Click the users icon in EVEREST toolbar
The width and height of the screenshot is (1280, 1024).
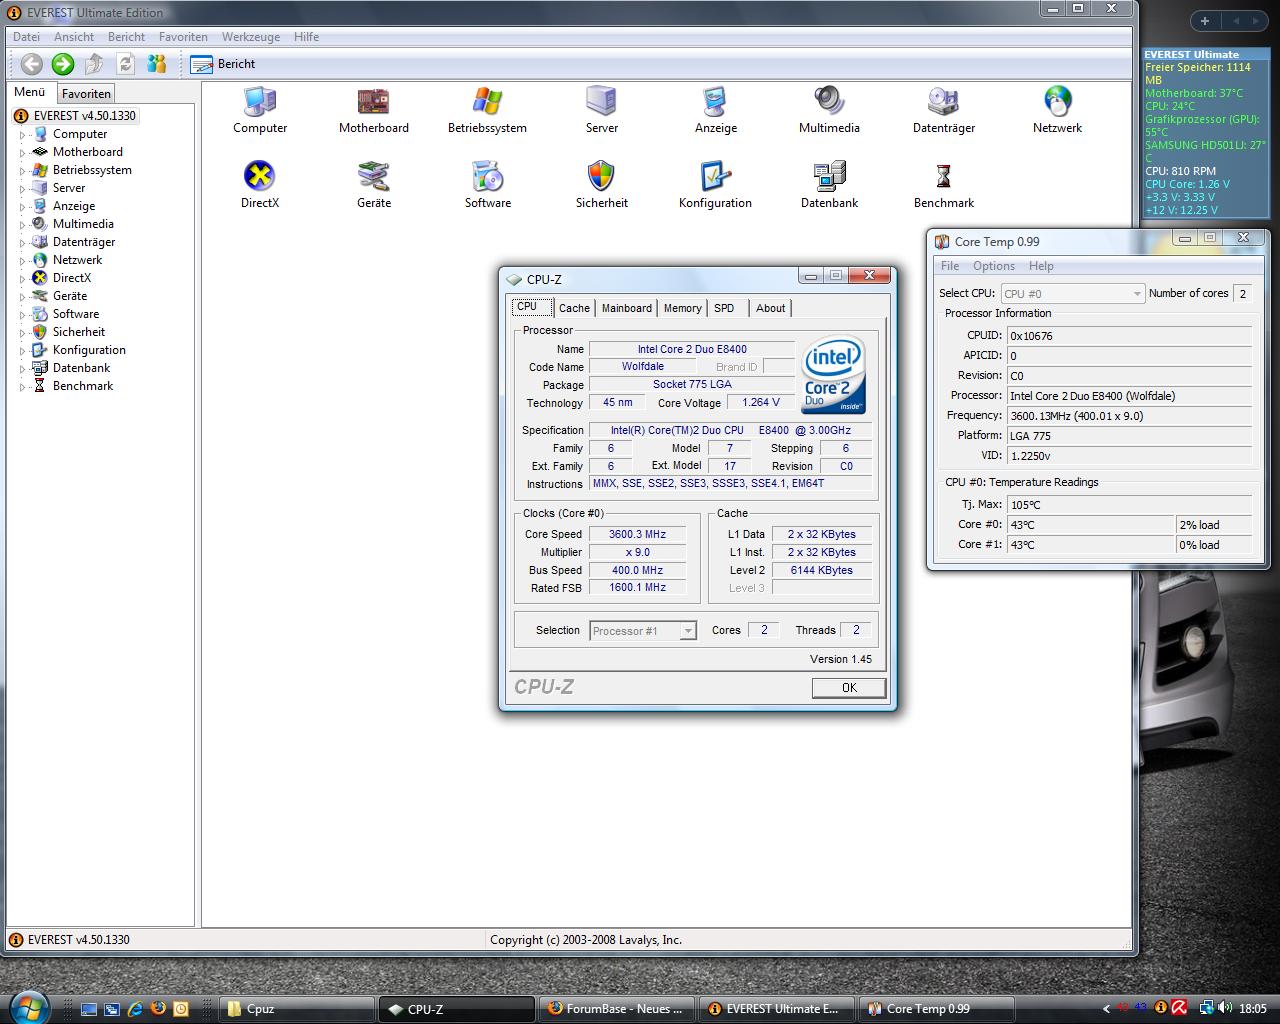[x=156, y=64]
